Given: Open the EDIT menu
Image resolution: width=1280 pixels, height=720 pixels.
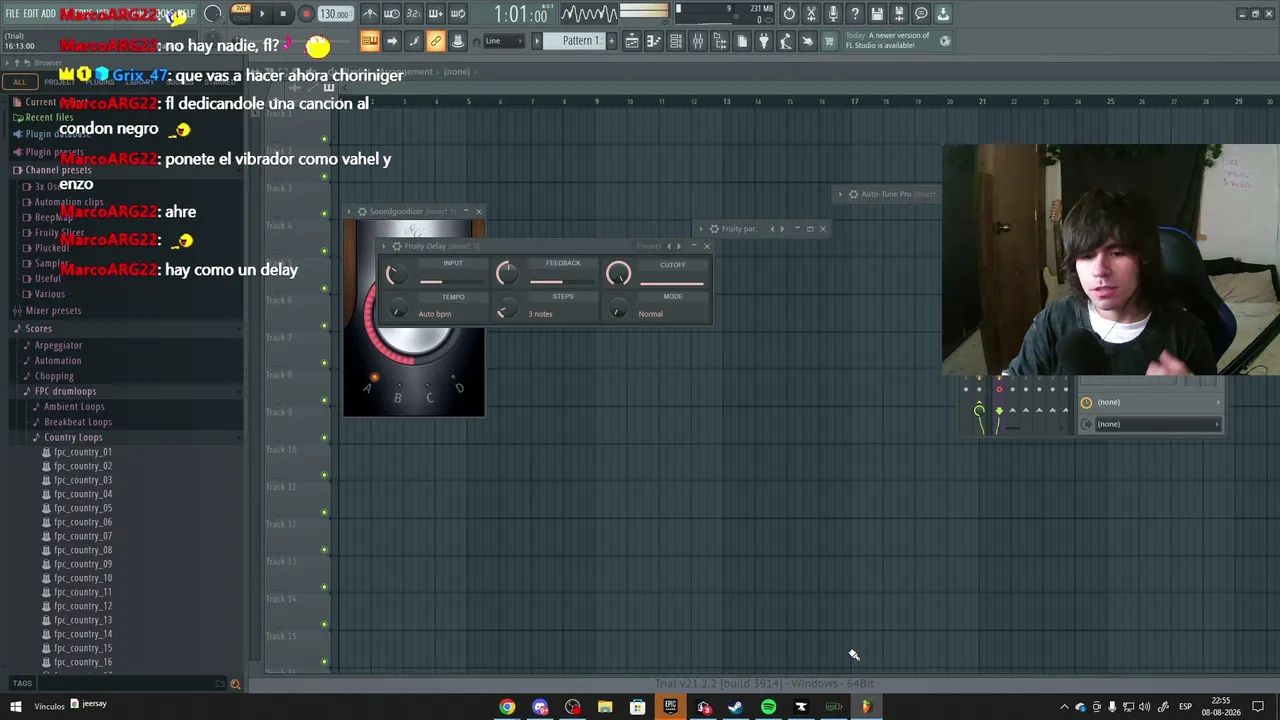Looking at the screenshot, I should point(31,14).
